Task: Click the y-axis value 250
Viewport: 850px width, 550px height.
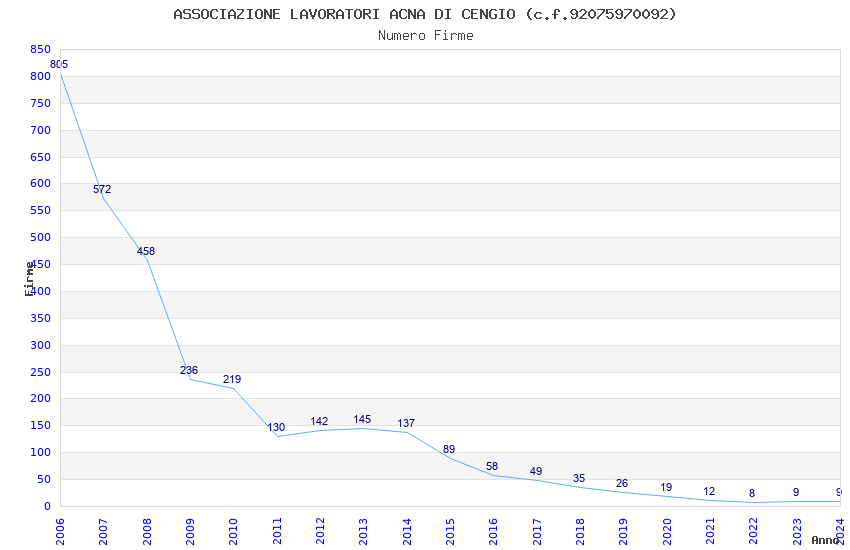Action: pos(41,373)
